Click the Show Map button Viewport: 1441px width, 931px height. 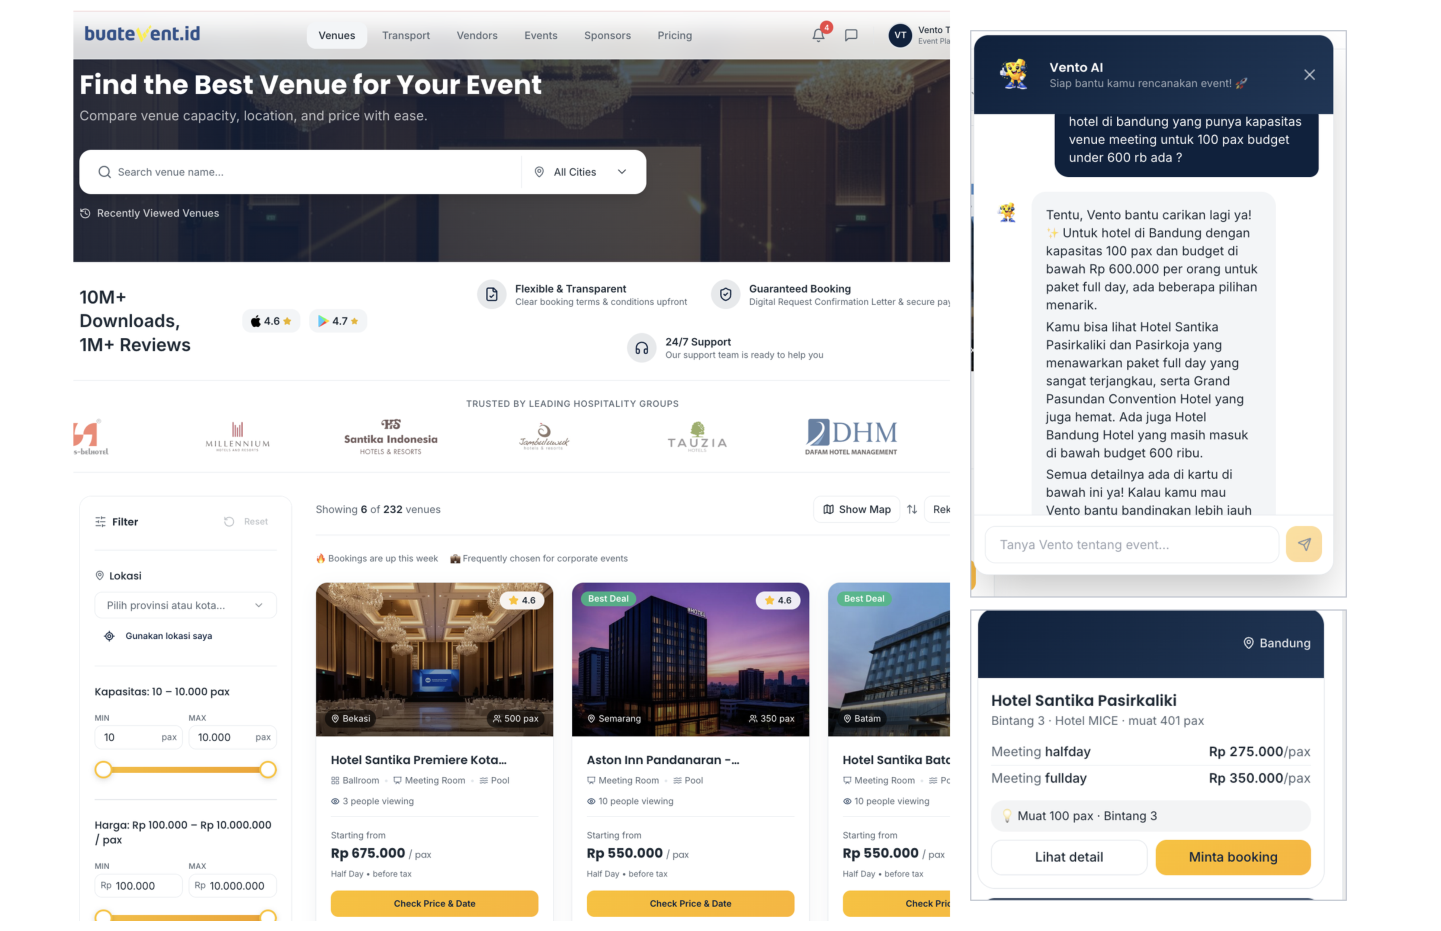(857, 509)
